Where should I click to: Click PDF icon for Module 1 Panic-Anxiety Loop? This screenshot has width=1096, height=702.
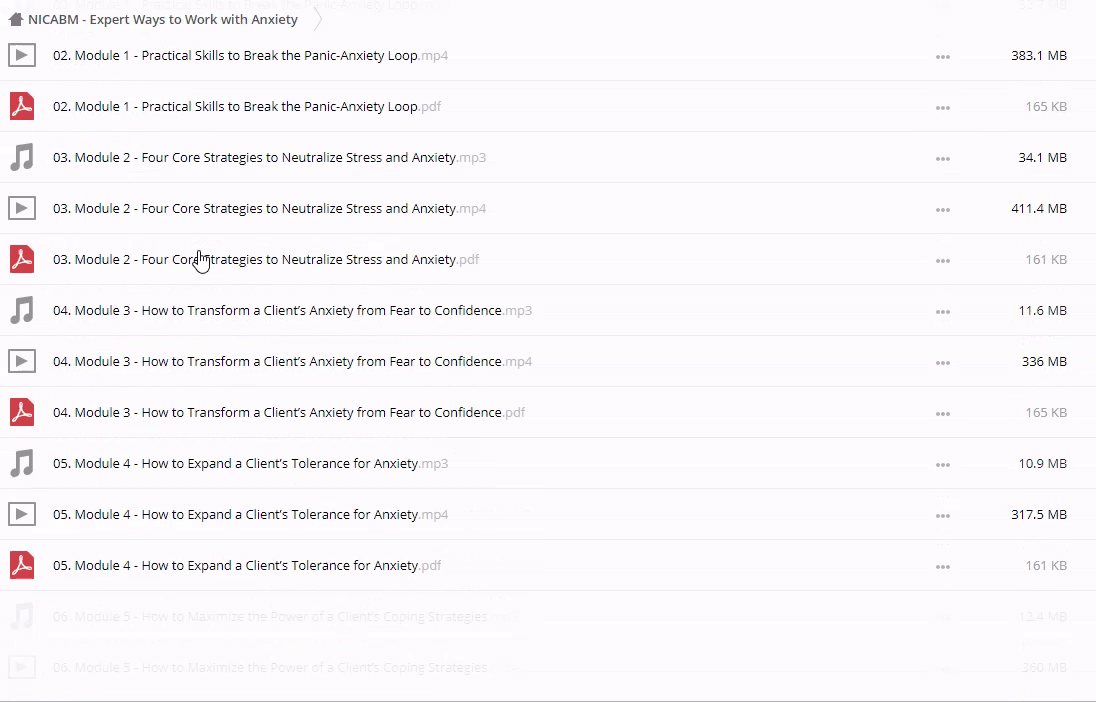[22, 107]
